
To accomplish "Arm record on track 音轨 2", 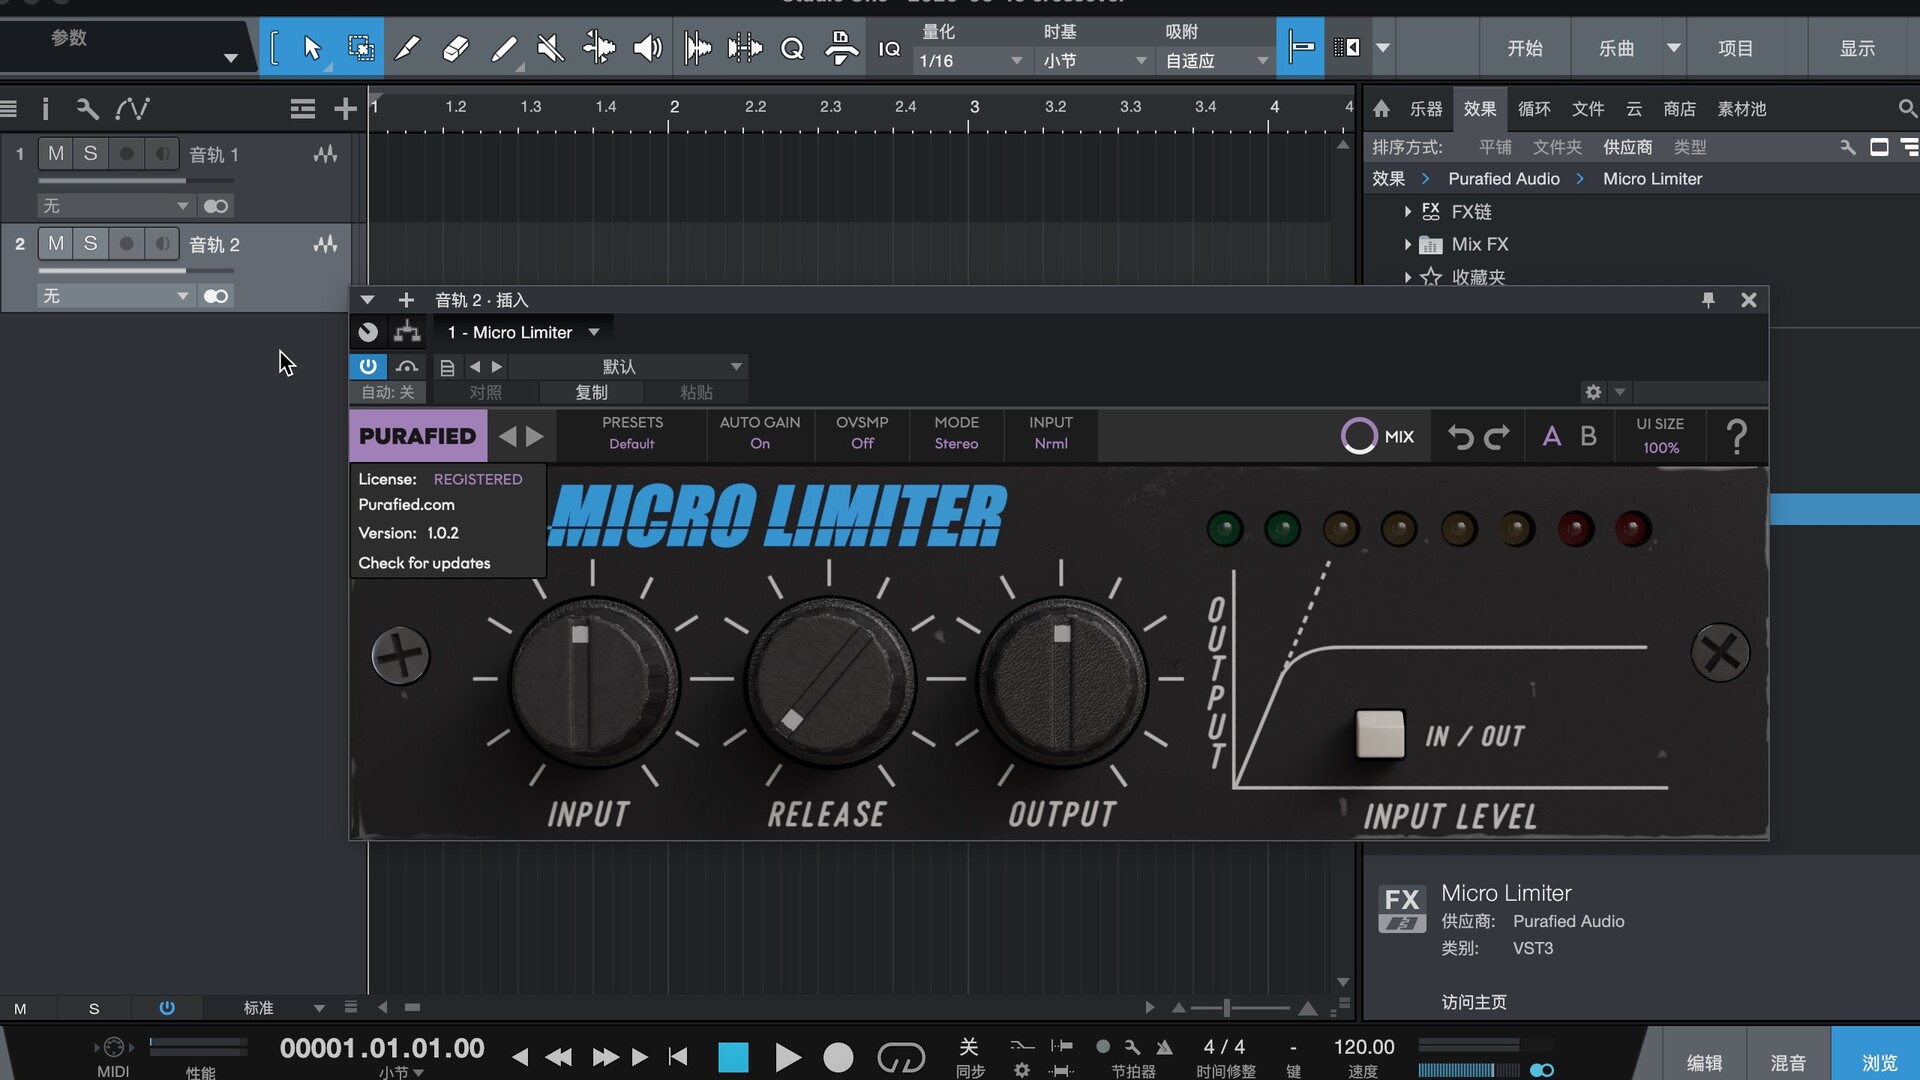I will coord(126,243).
